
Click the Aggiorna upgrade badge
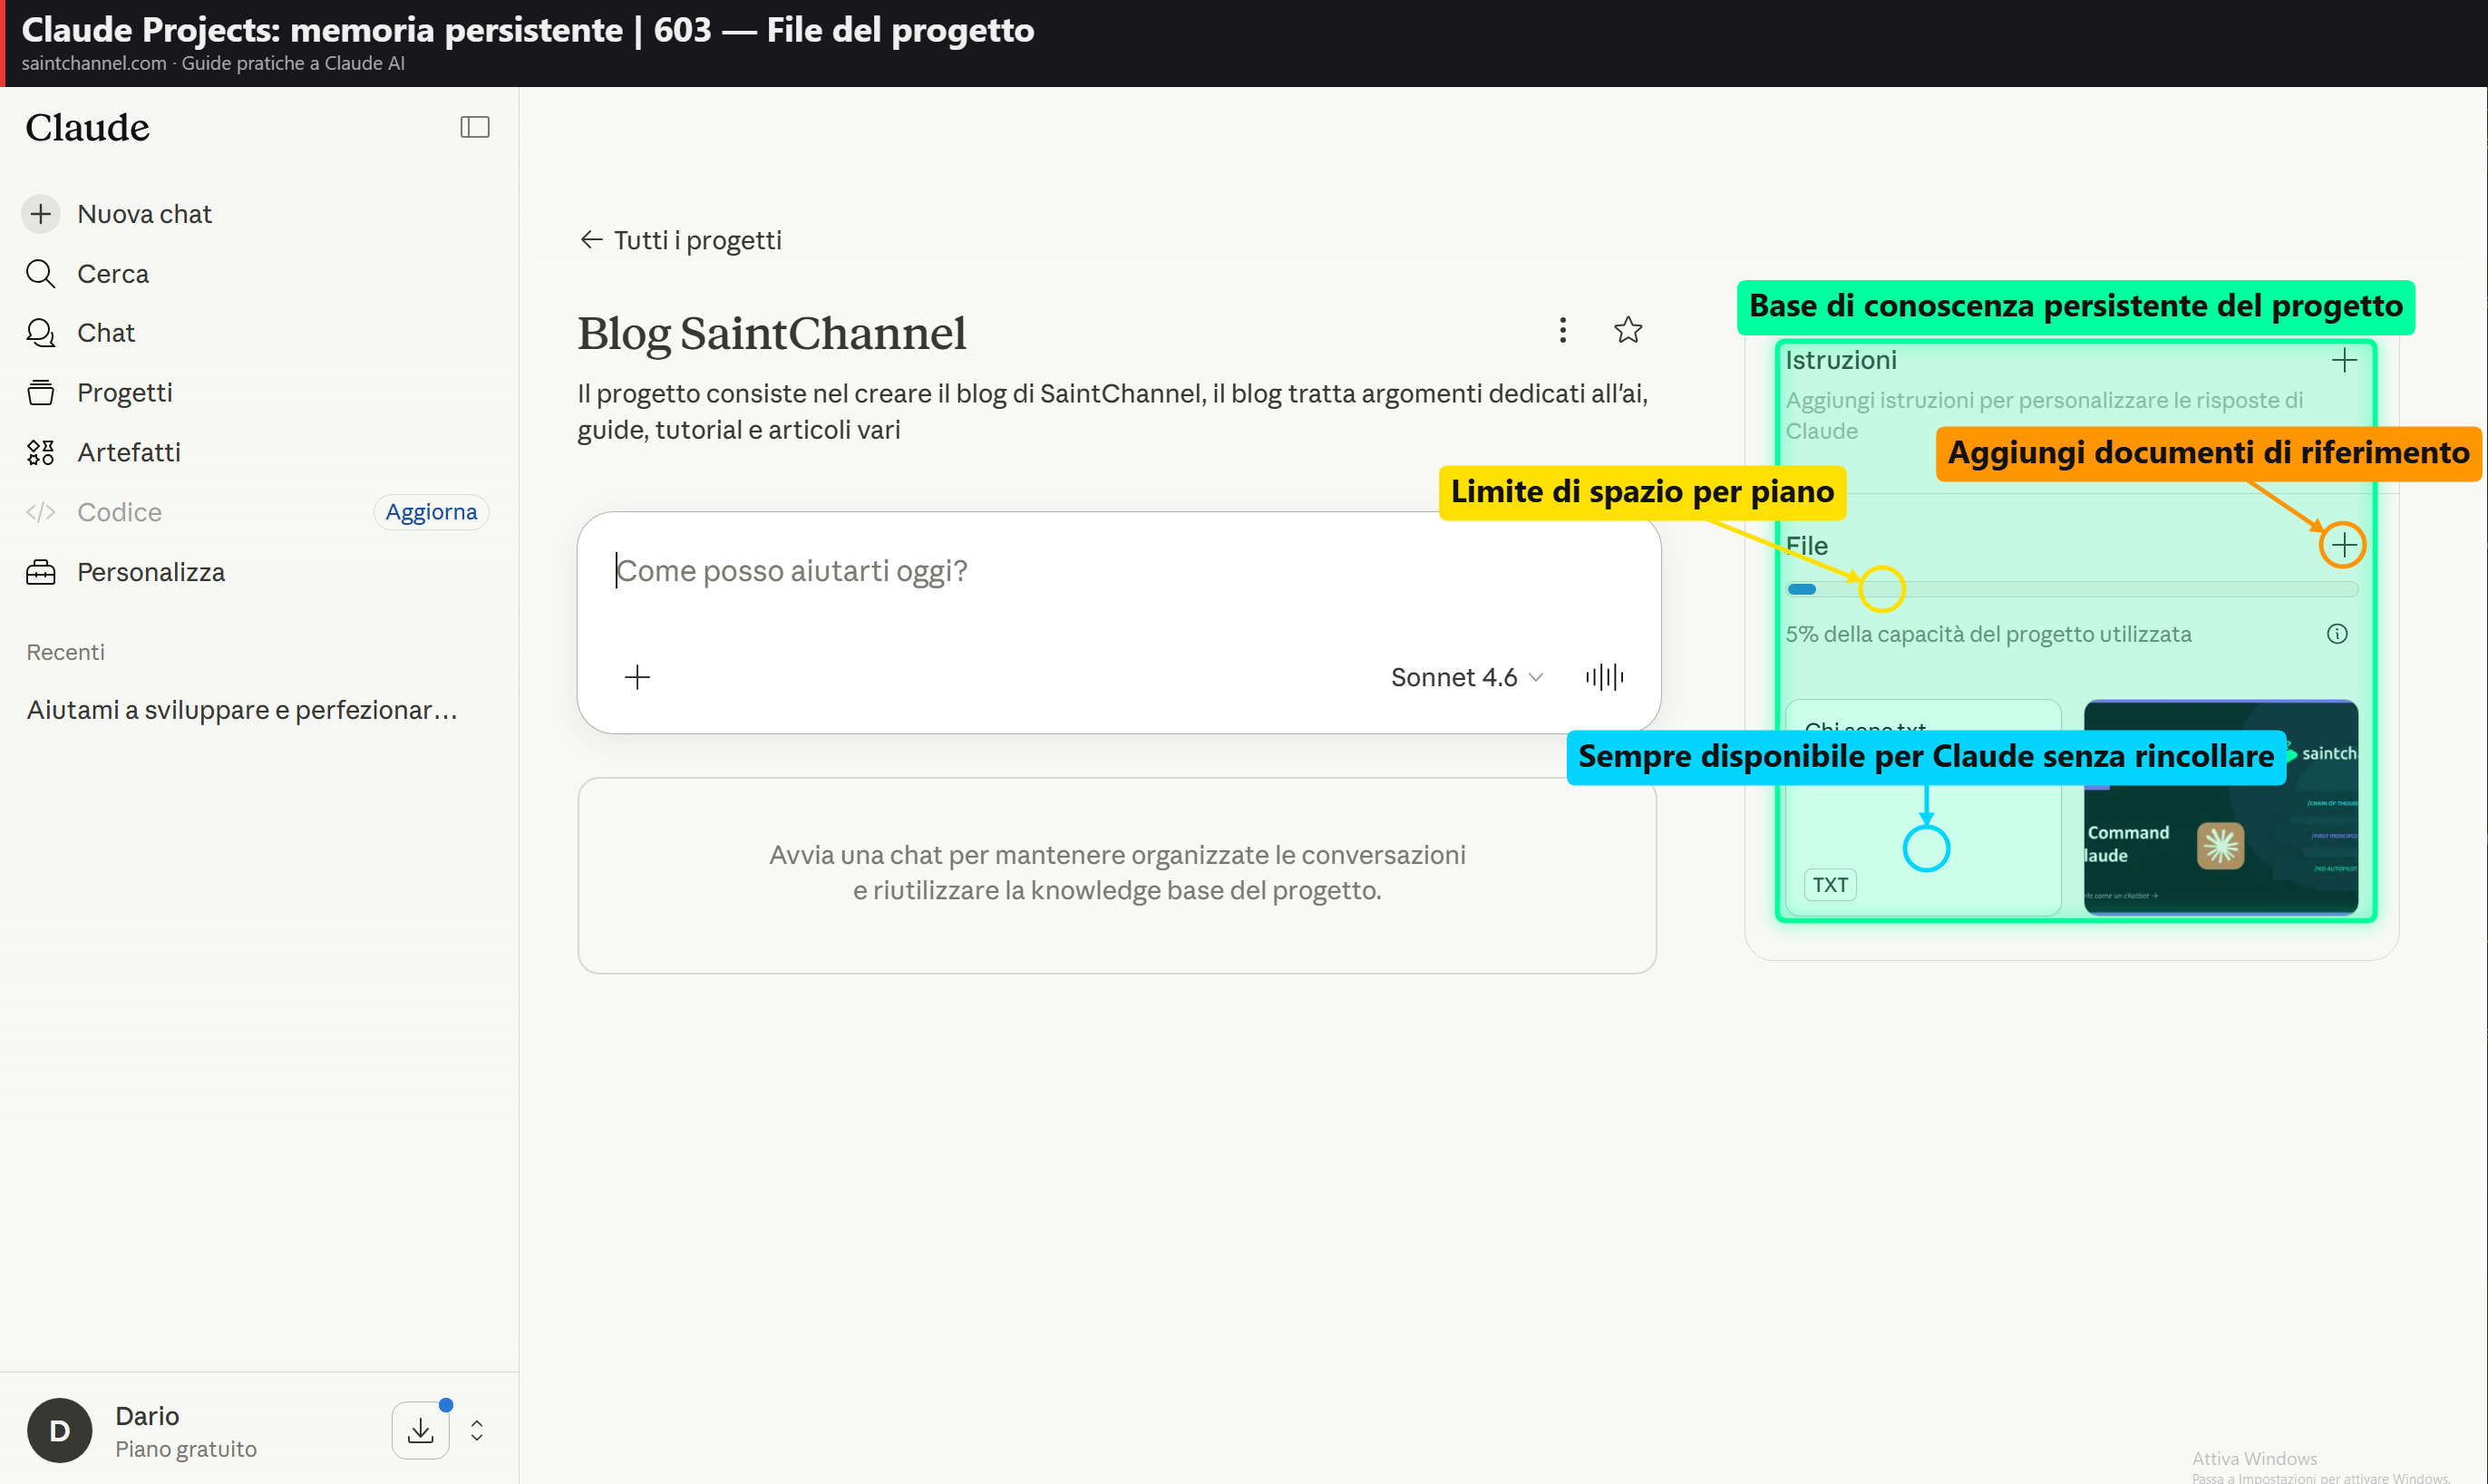(x=431, y=512)
